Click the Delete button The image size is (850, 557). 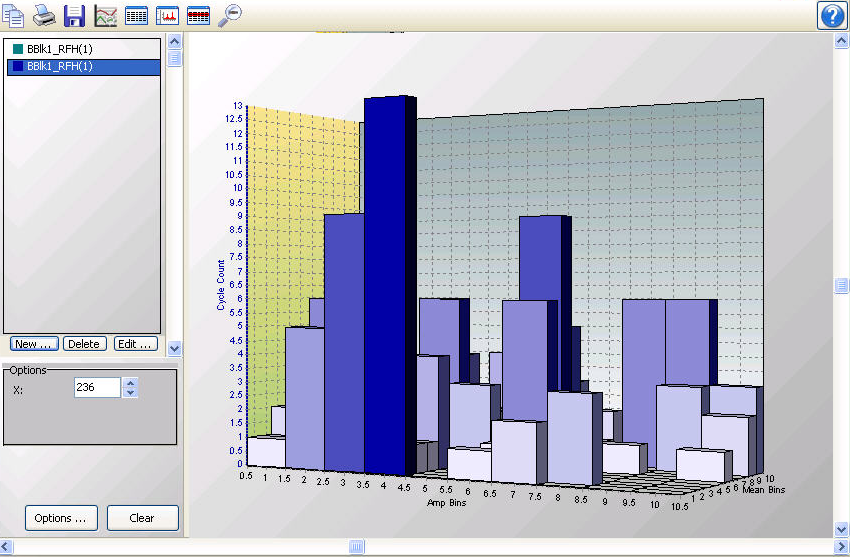84,344
